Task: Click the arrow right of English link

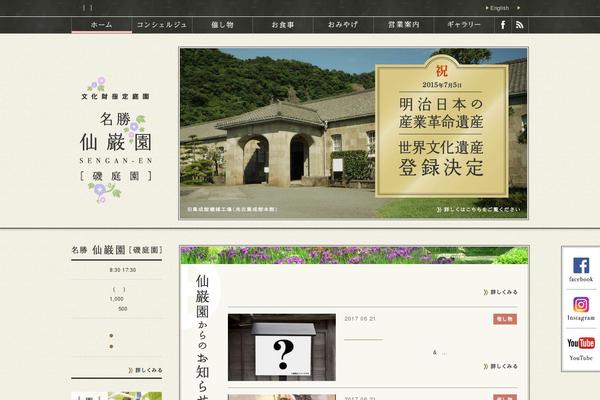Action: (518, 8)
